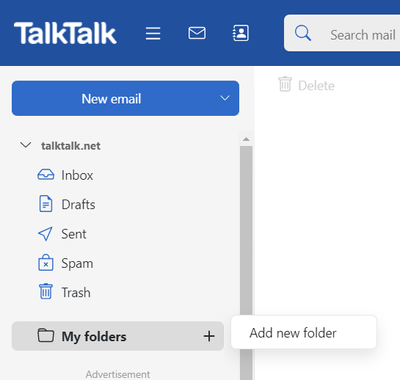Click the sidebar scrollbar up arrow
The width and height of the screenshot is (400, 380).
coord(246,139)
